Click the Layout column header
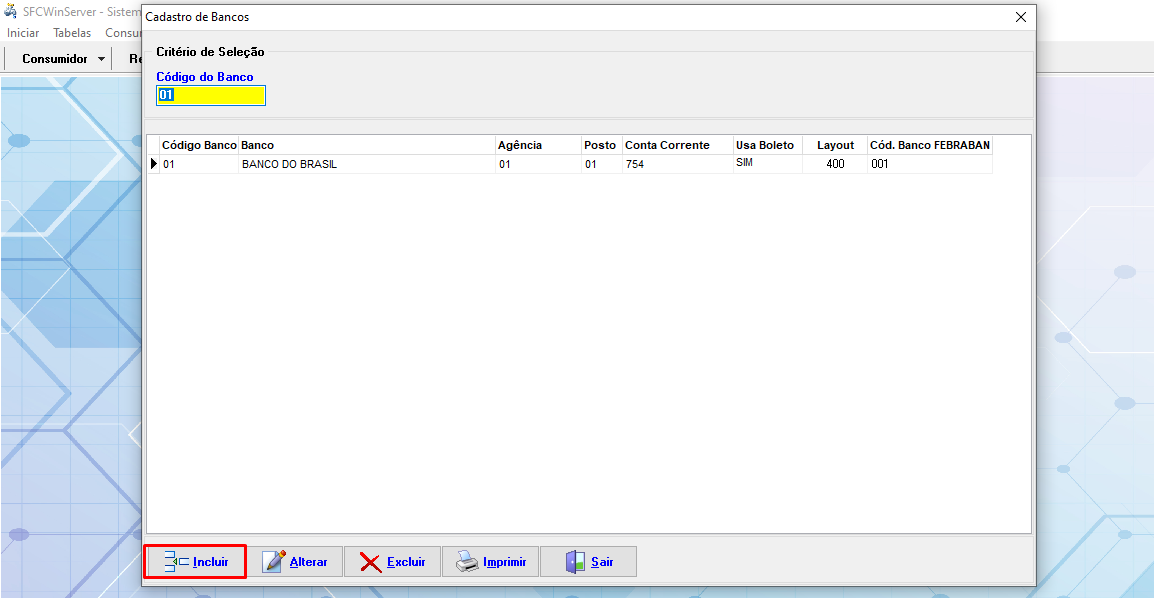The image size is (1154, 598). 835,145
